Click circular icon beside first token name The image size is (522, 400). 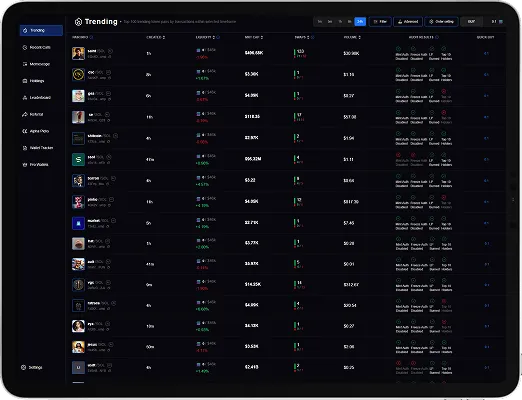click(x=110, y=51)
